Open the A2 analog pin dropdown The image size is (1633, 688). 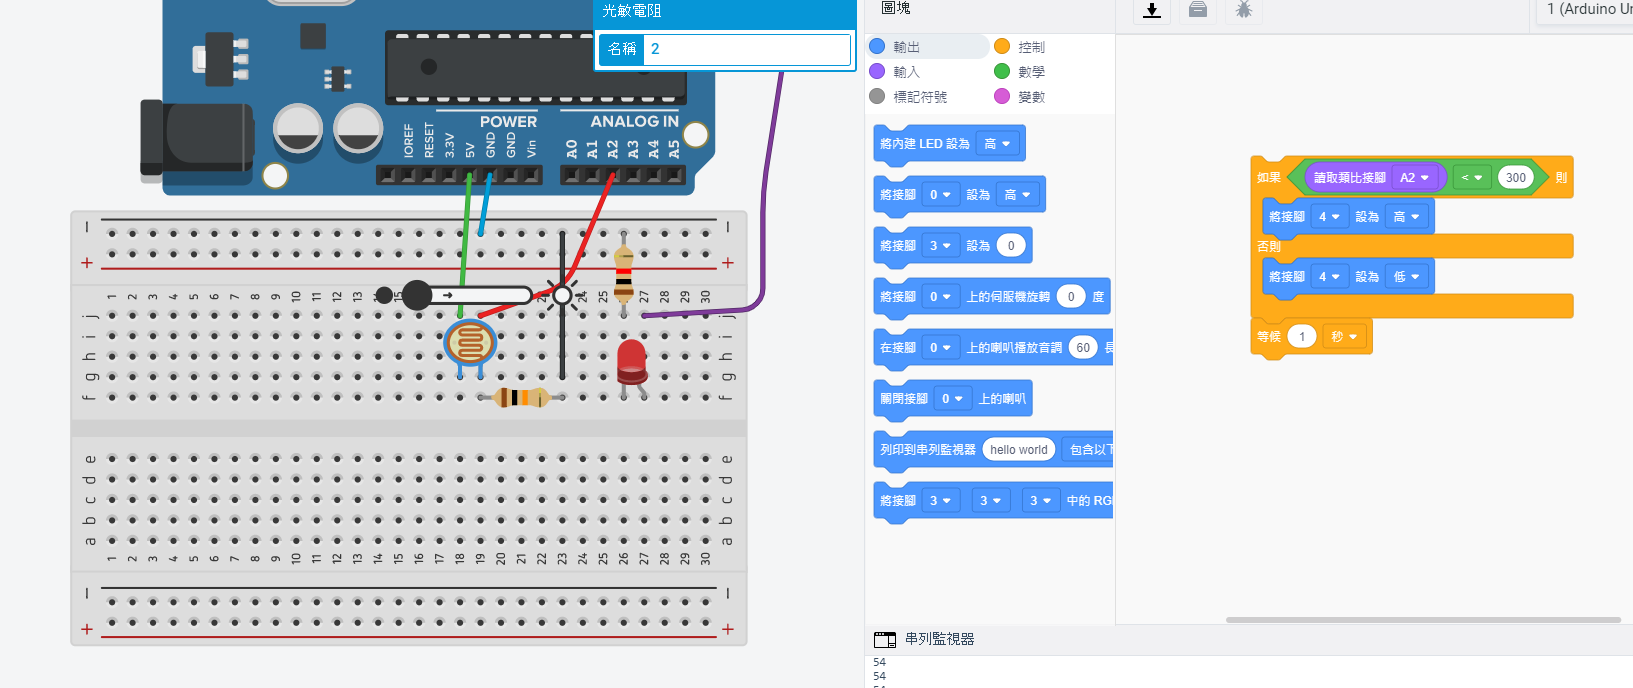1416,178
